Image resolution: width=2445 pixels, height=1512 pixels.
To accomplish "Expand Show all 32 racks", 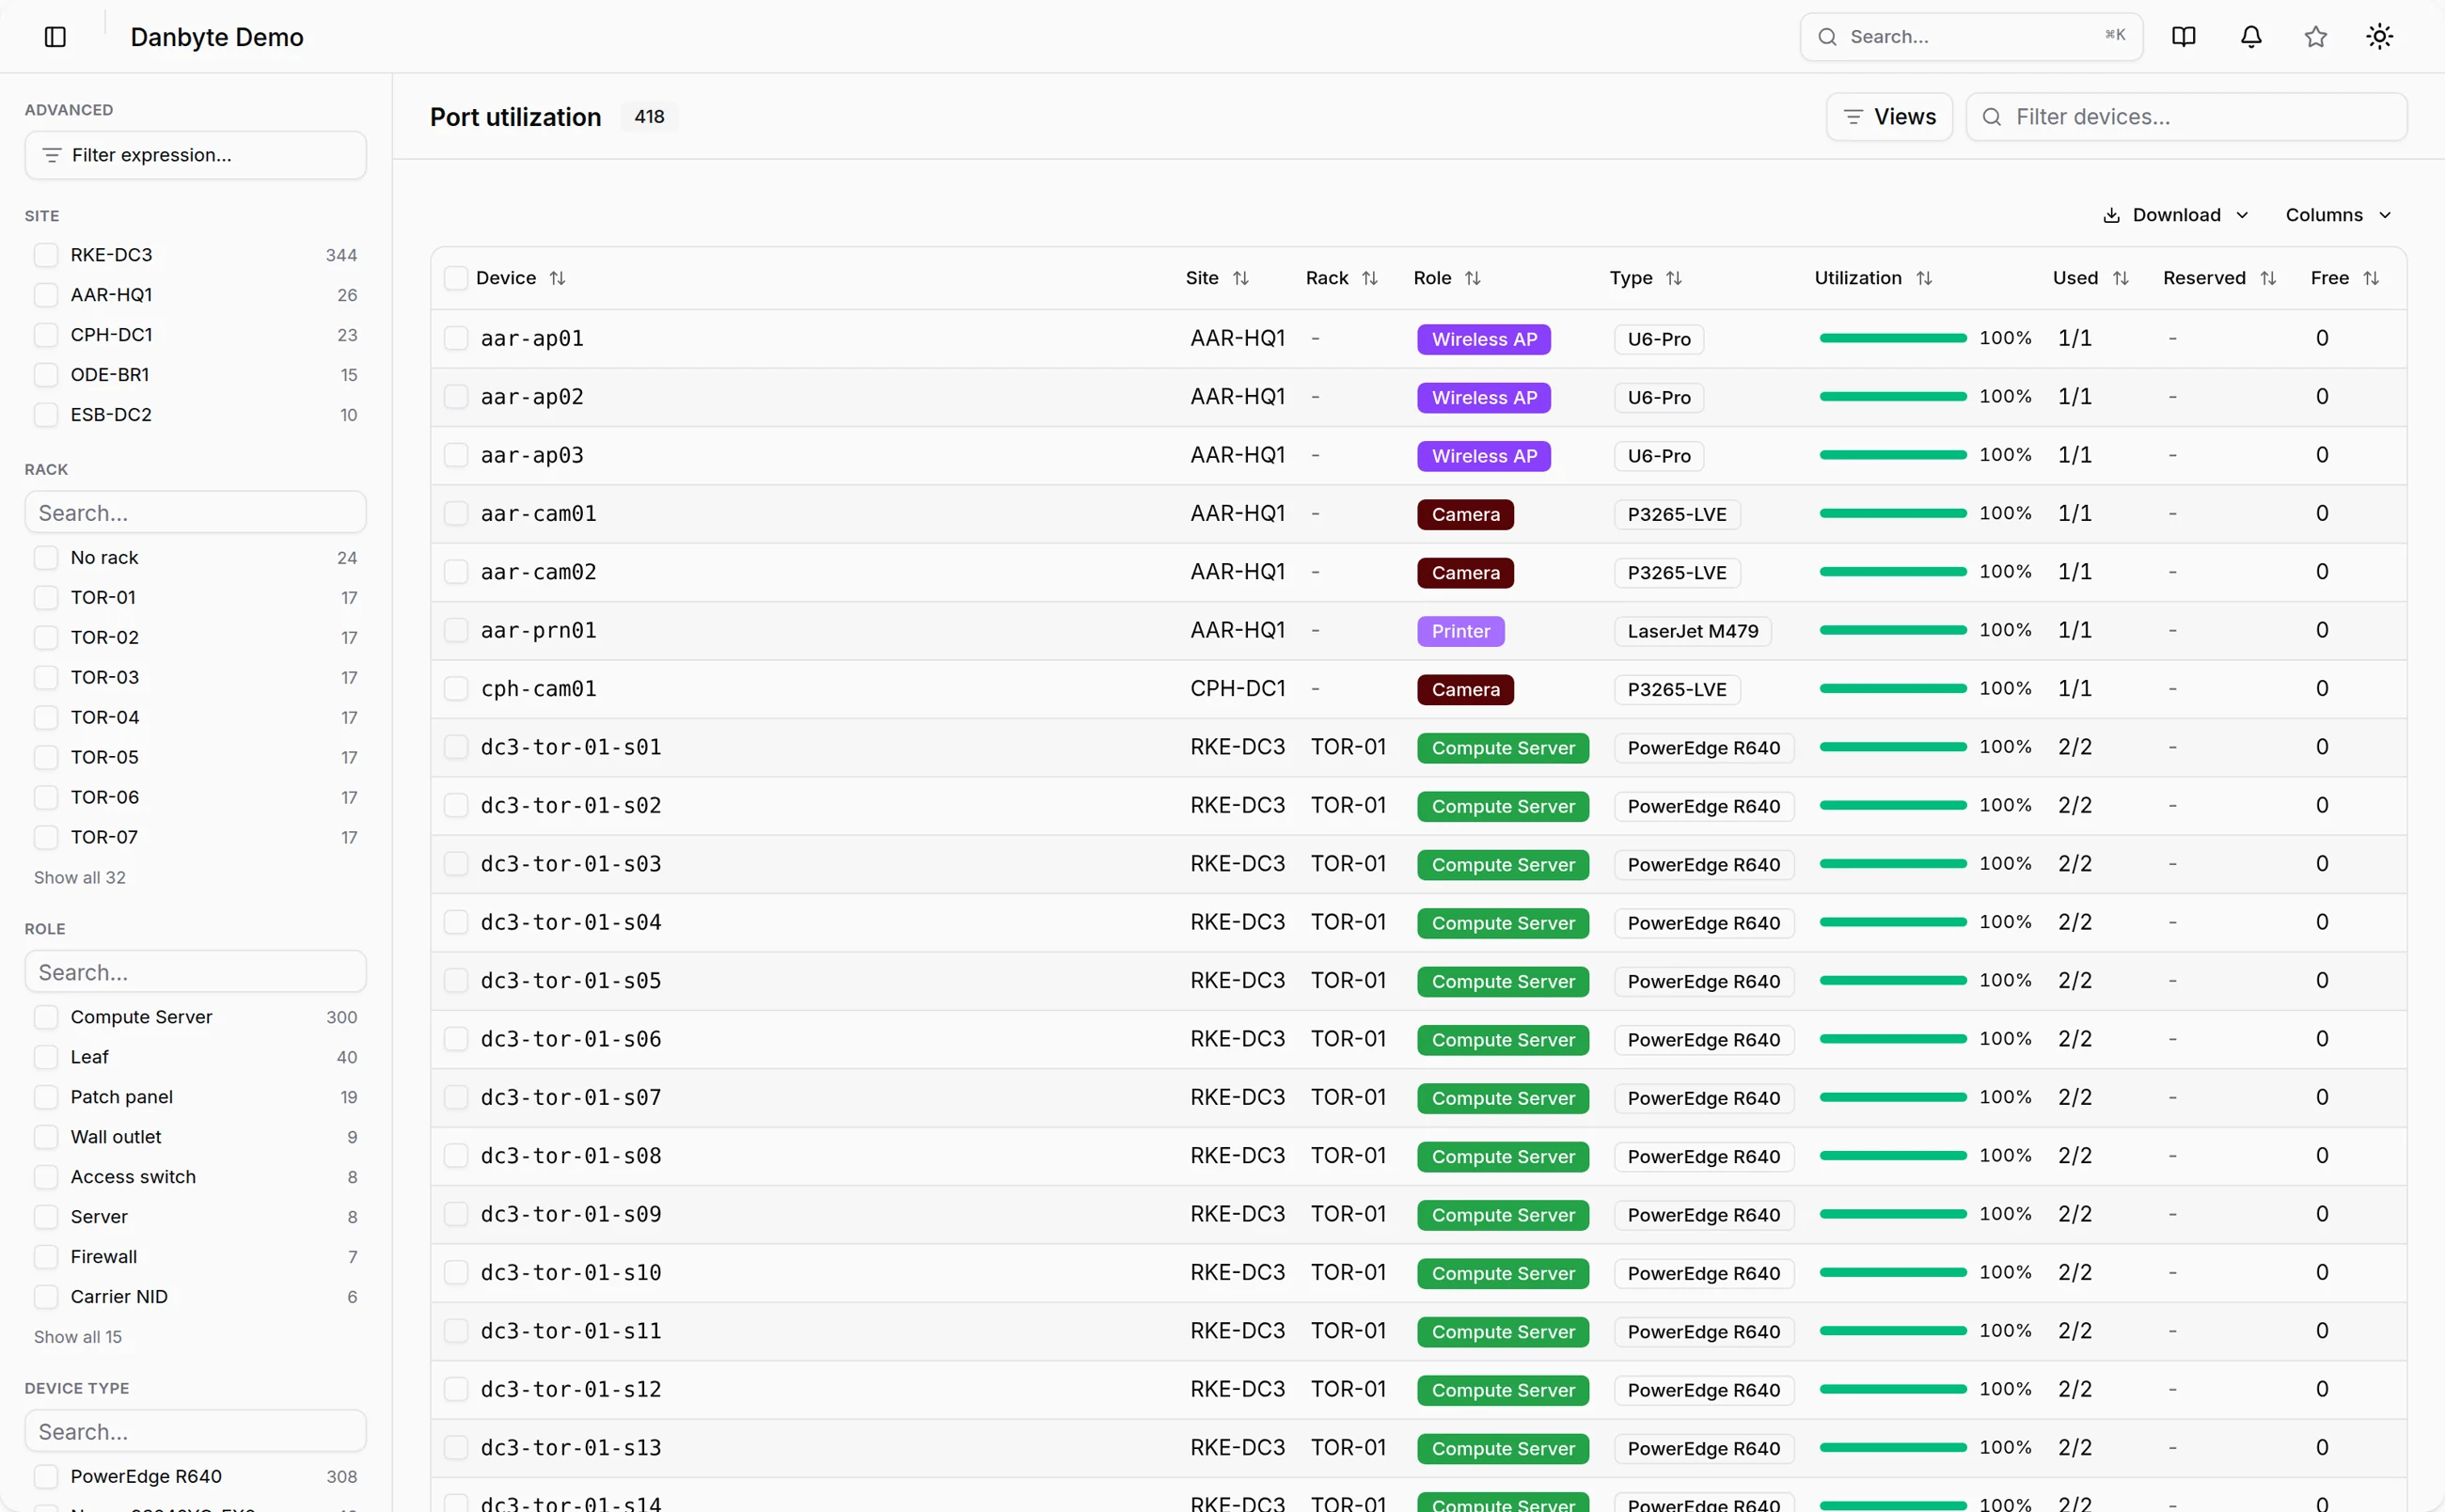I will (80, 878).
